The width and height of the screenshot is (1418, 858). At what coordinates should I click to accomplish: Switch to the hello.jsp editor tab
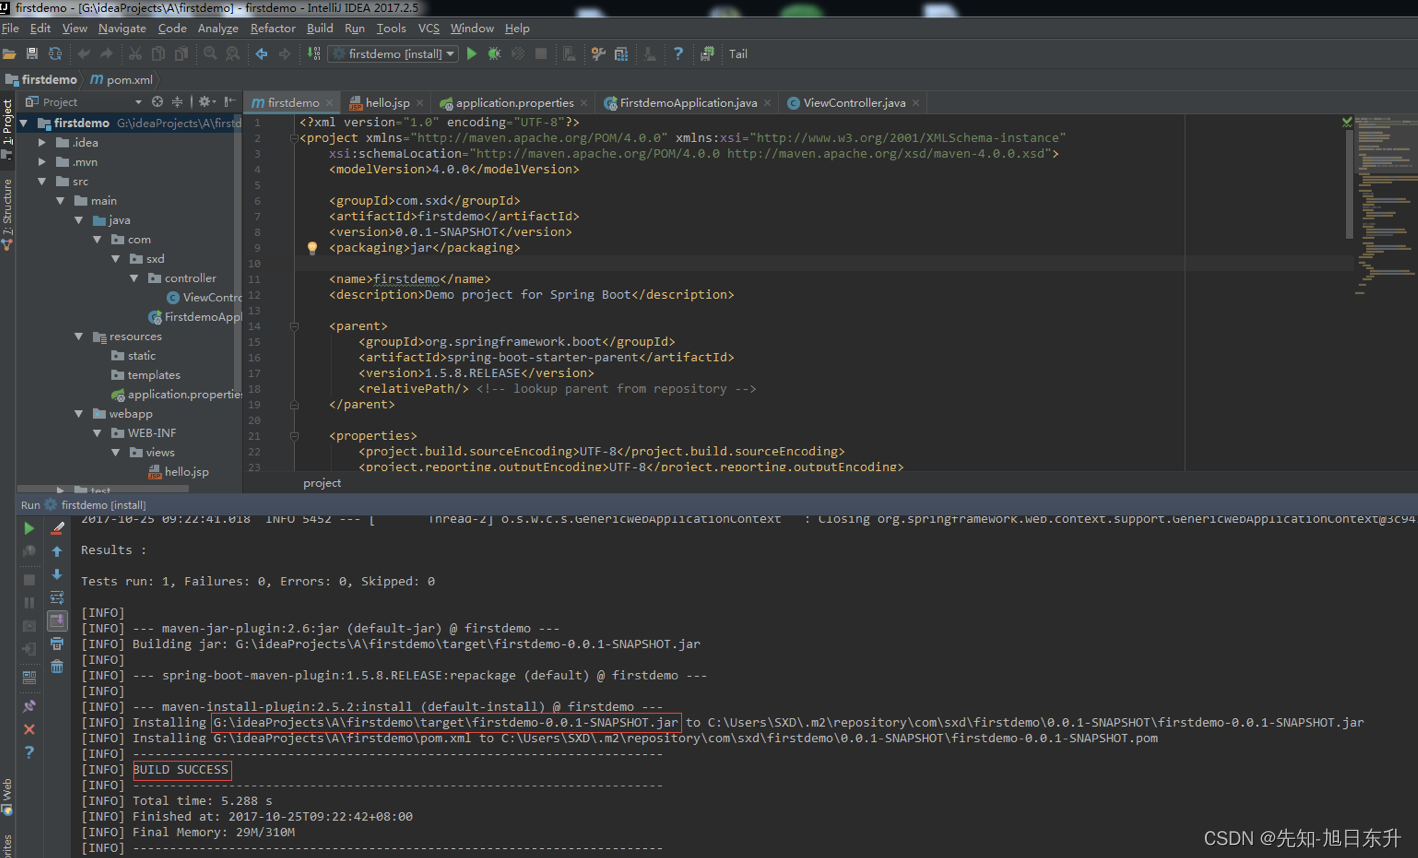[386, 103]
